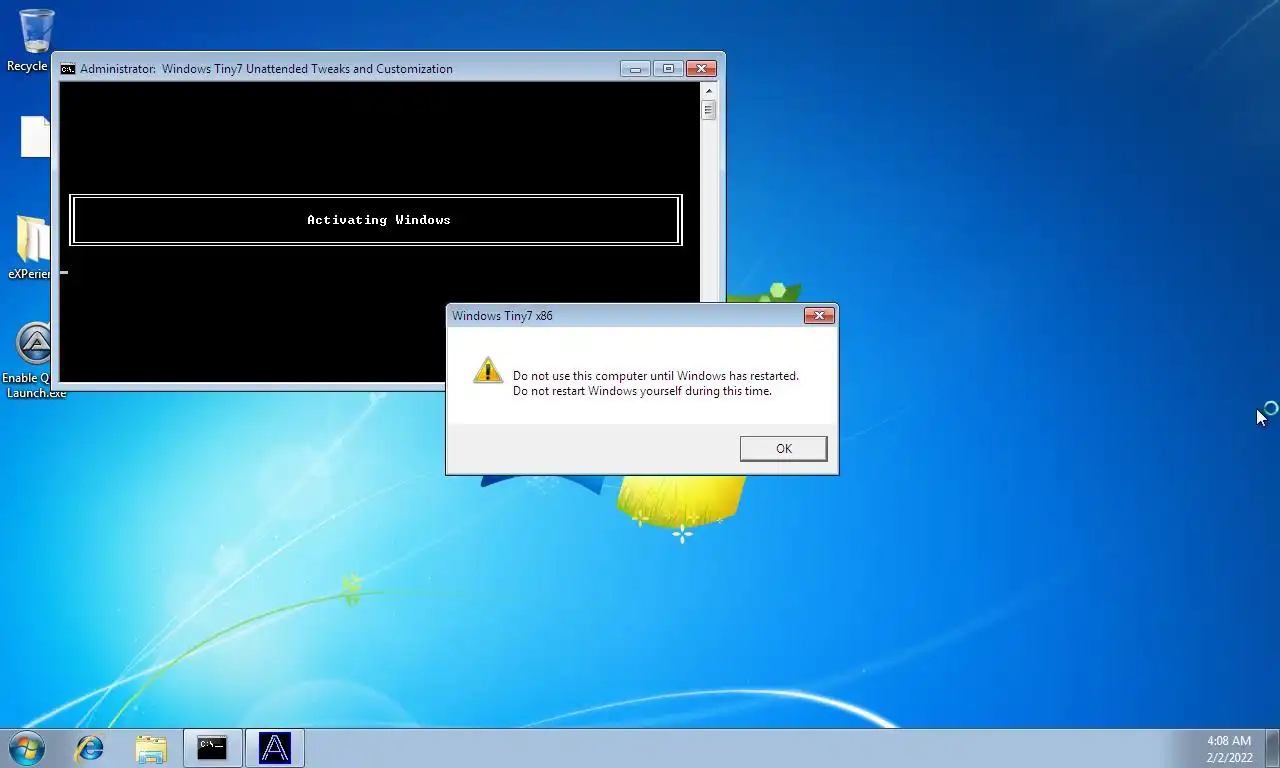Click the Activating Windows banner text
This screenshot has width=1280, height=768.
pos(379,220)
